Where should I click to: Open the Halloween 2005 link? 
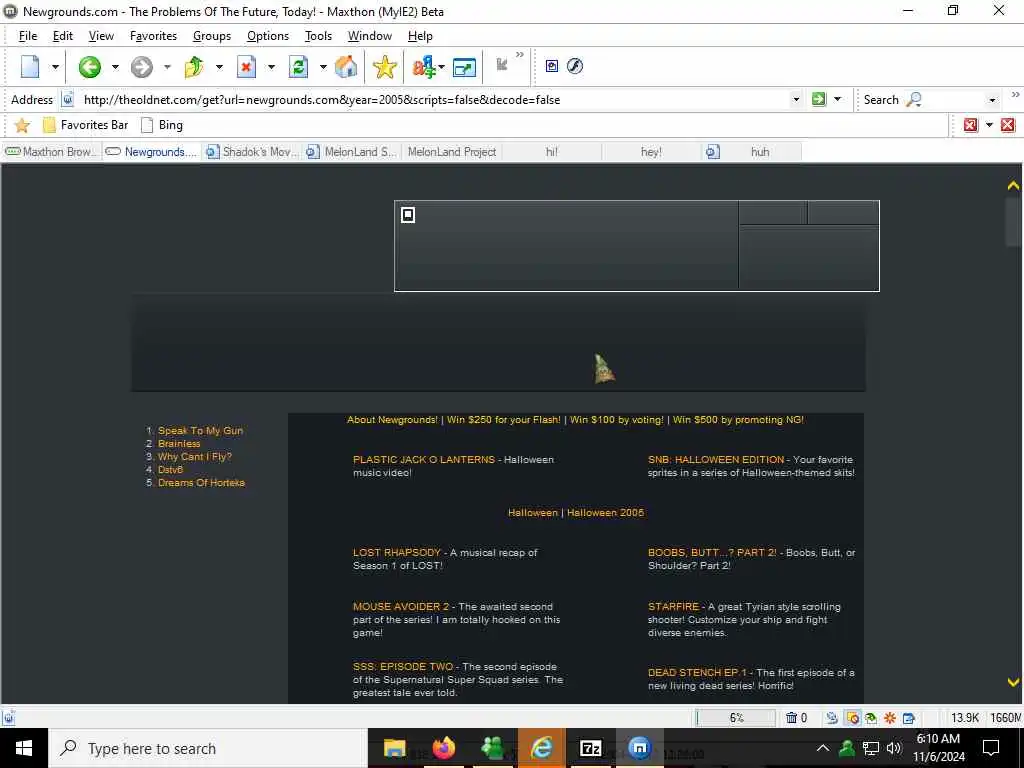tap(605, 513)
